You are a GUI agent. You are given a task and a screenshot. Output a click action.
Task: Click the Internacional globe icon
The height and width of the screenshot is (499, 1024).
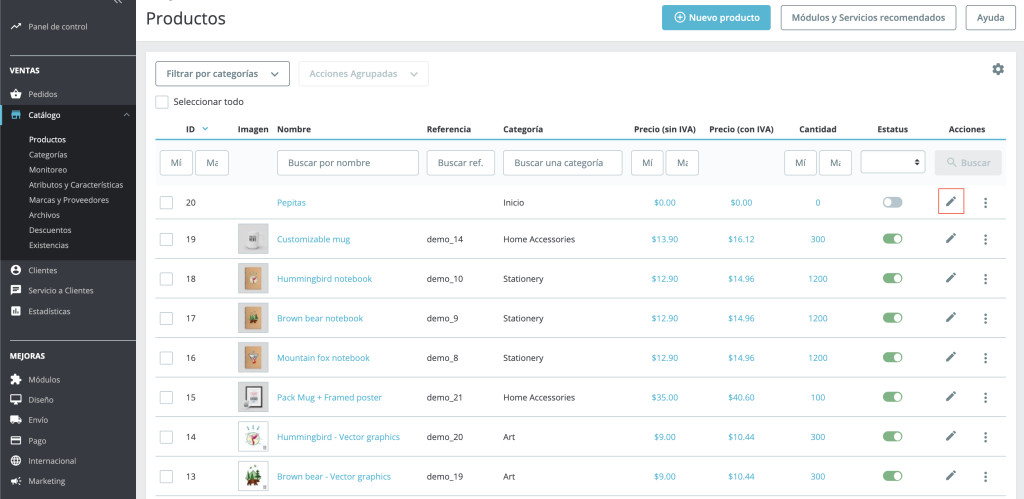[x=16, y=460]
